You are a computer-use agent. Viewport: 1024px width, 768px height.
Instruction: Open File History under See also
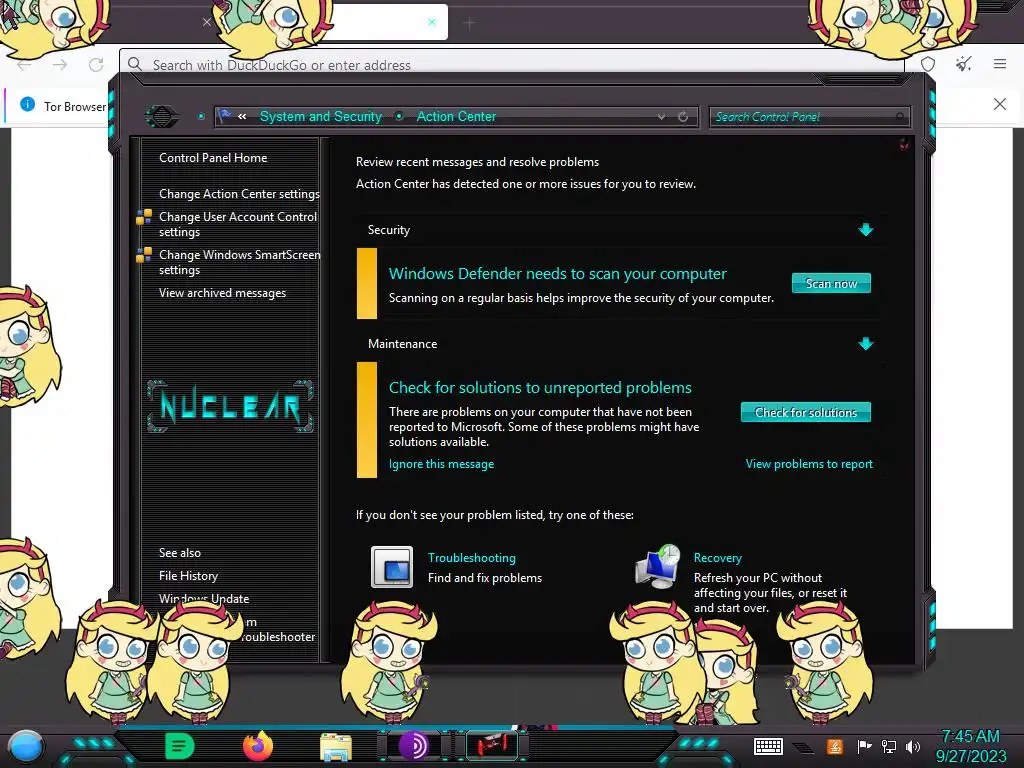click(188, 576)
